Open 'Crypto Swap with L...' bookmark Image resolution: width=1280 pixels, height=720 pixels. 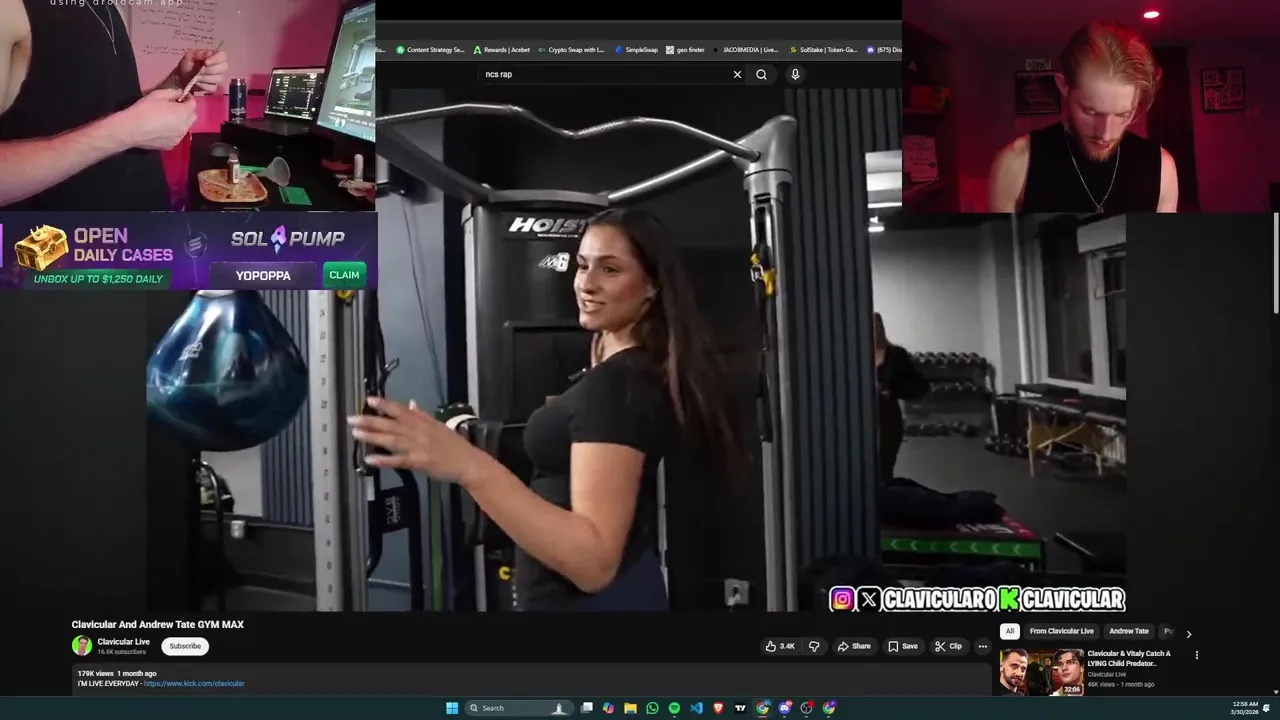(x=571, y=49)
